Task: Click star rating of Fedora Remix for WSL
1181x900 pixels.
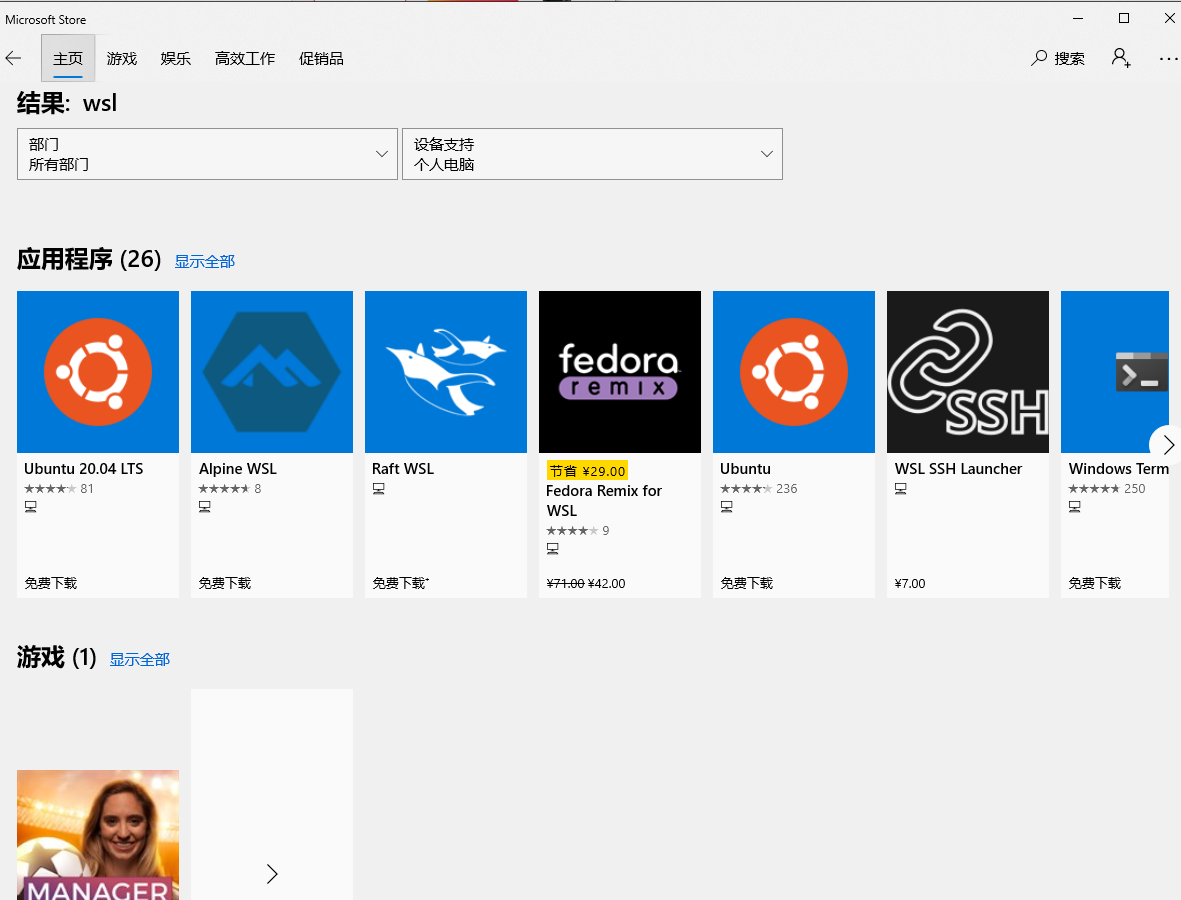Action: pos(572,531)
